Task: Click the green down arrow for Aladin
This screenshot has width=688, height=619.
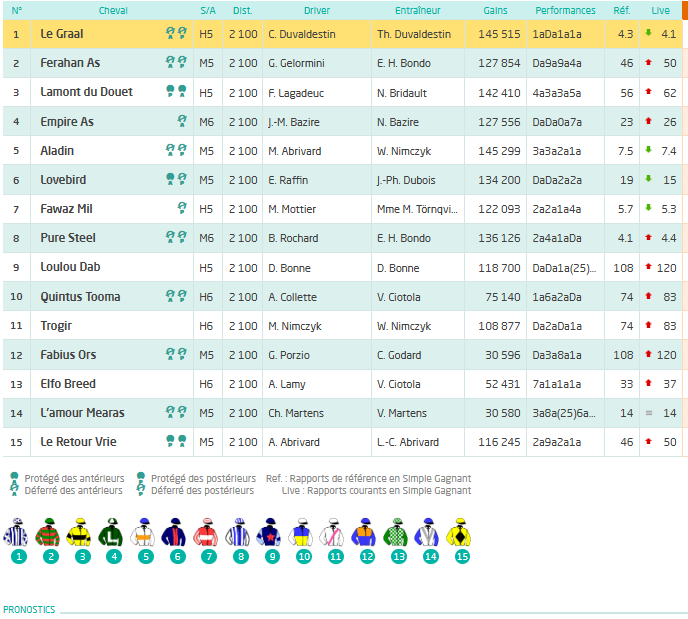Action: point(649,150)
